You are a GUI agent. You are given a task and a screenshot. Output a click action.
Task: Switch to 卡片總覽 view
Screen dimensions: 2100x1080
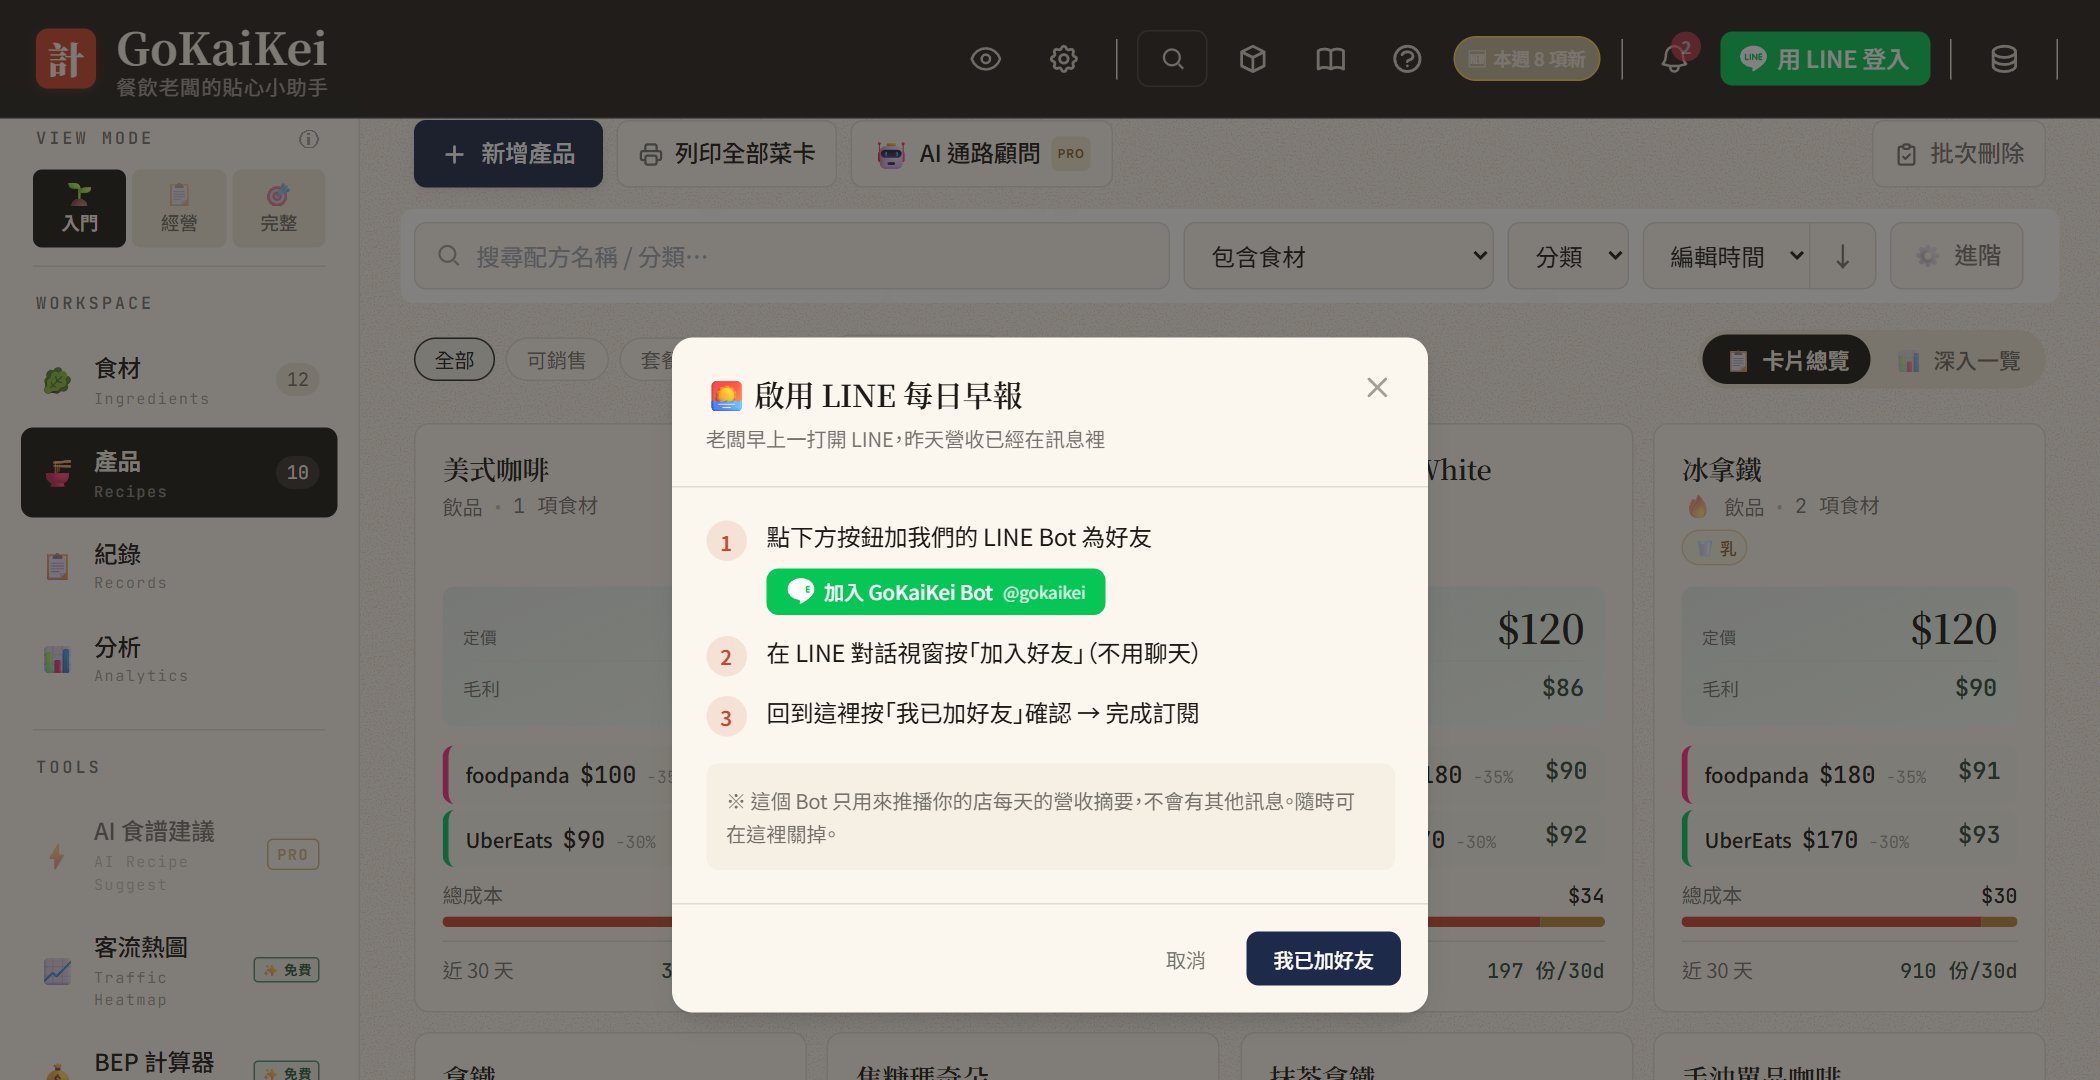[x=1787, y=360]
